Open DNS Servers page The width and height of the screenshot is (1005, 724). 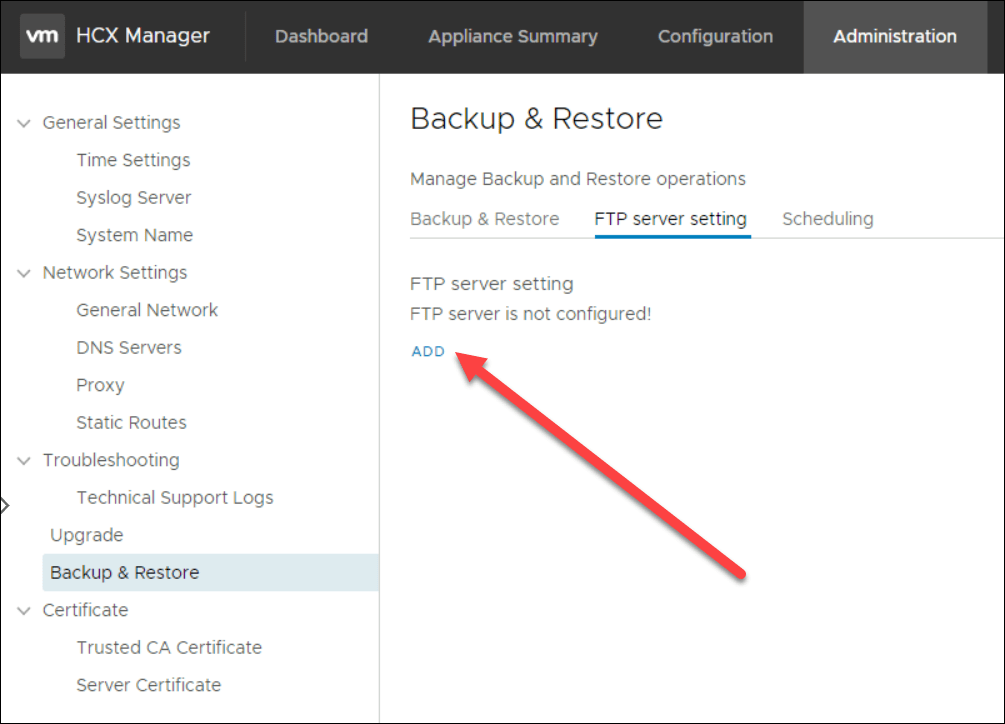click(129, 348)
